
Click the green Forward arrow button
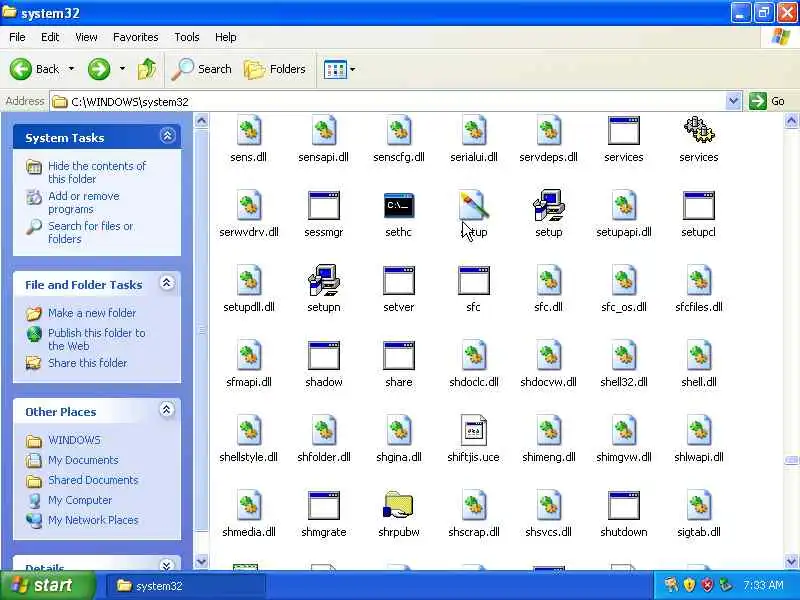[x=99, y=69]
